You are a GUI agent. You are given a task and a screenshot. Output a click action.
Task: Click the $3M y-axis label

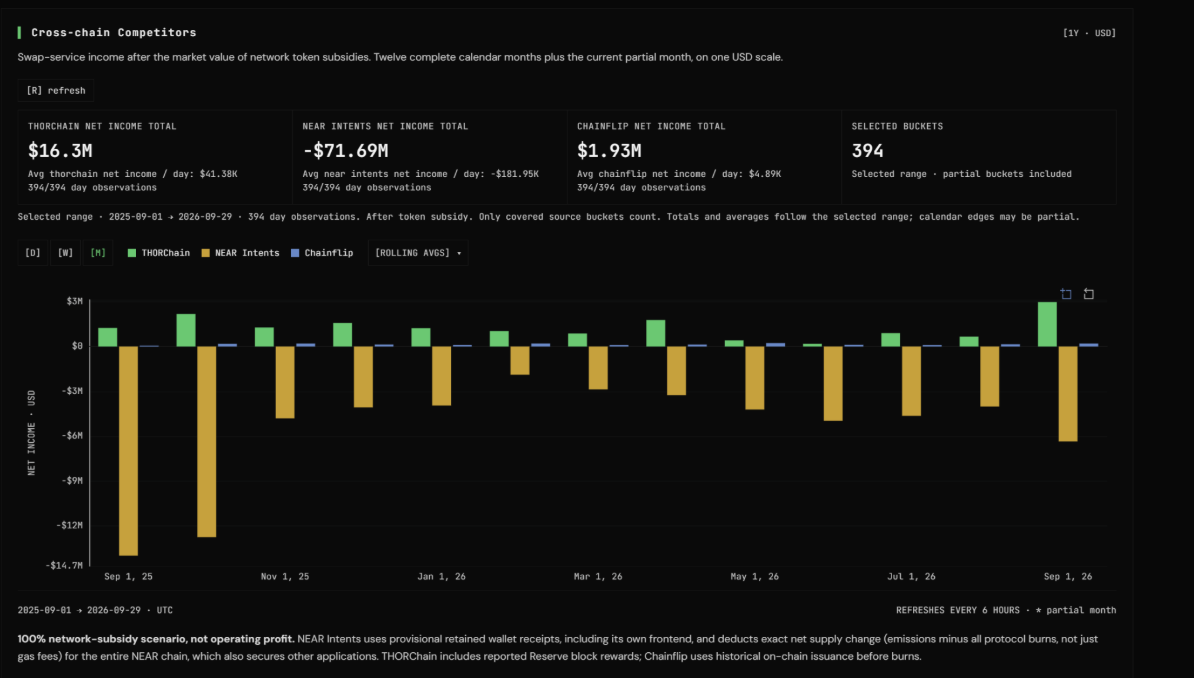pyautogui.click(x=75, y=302)
